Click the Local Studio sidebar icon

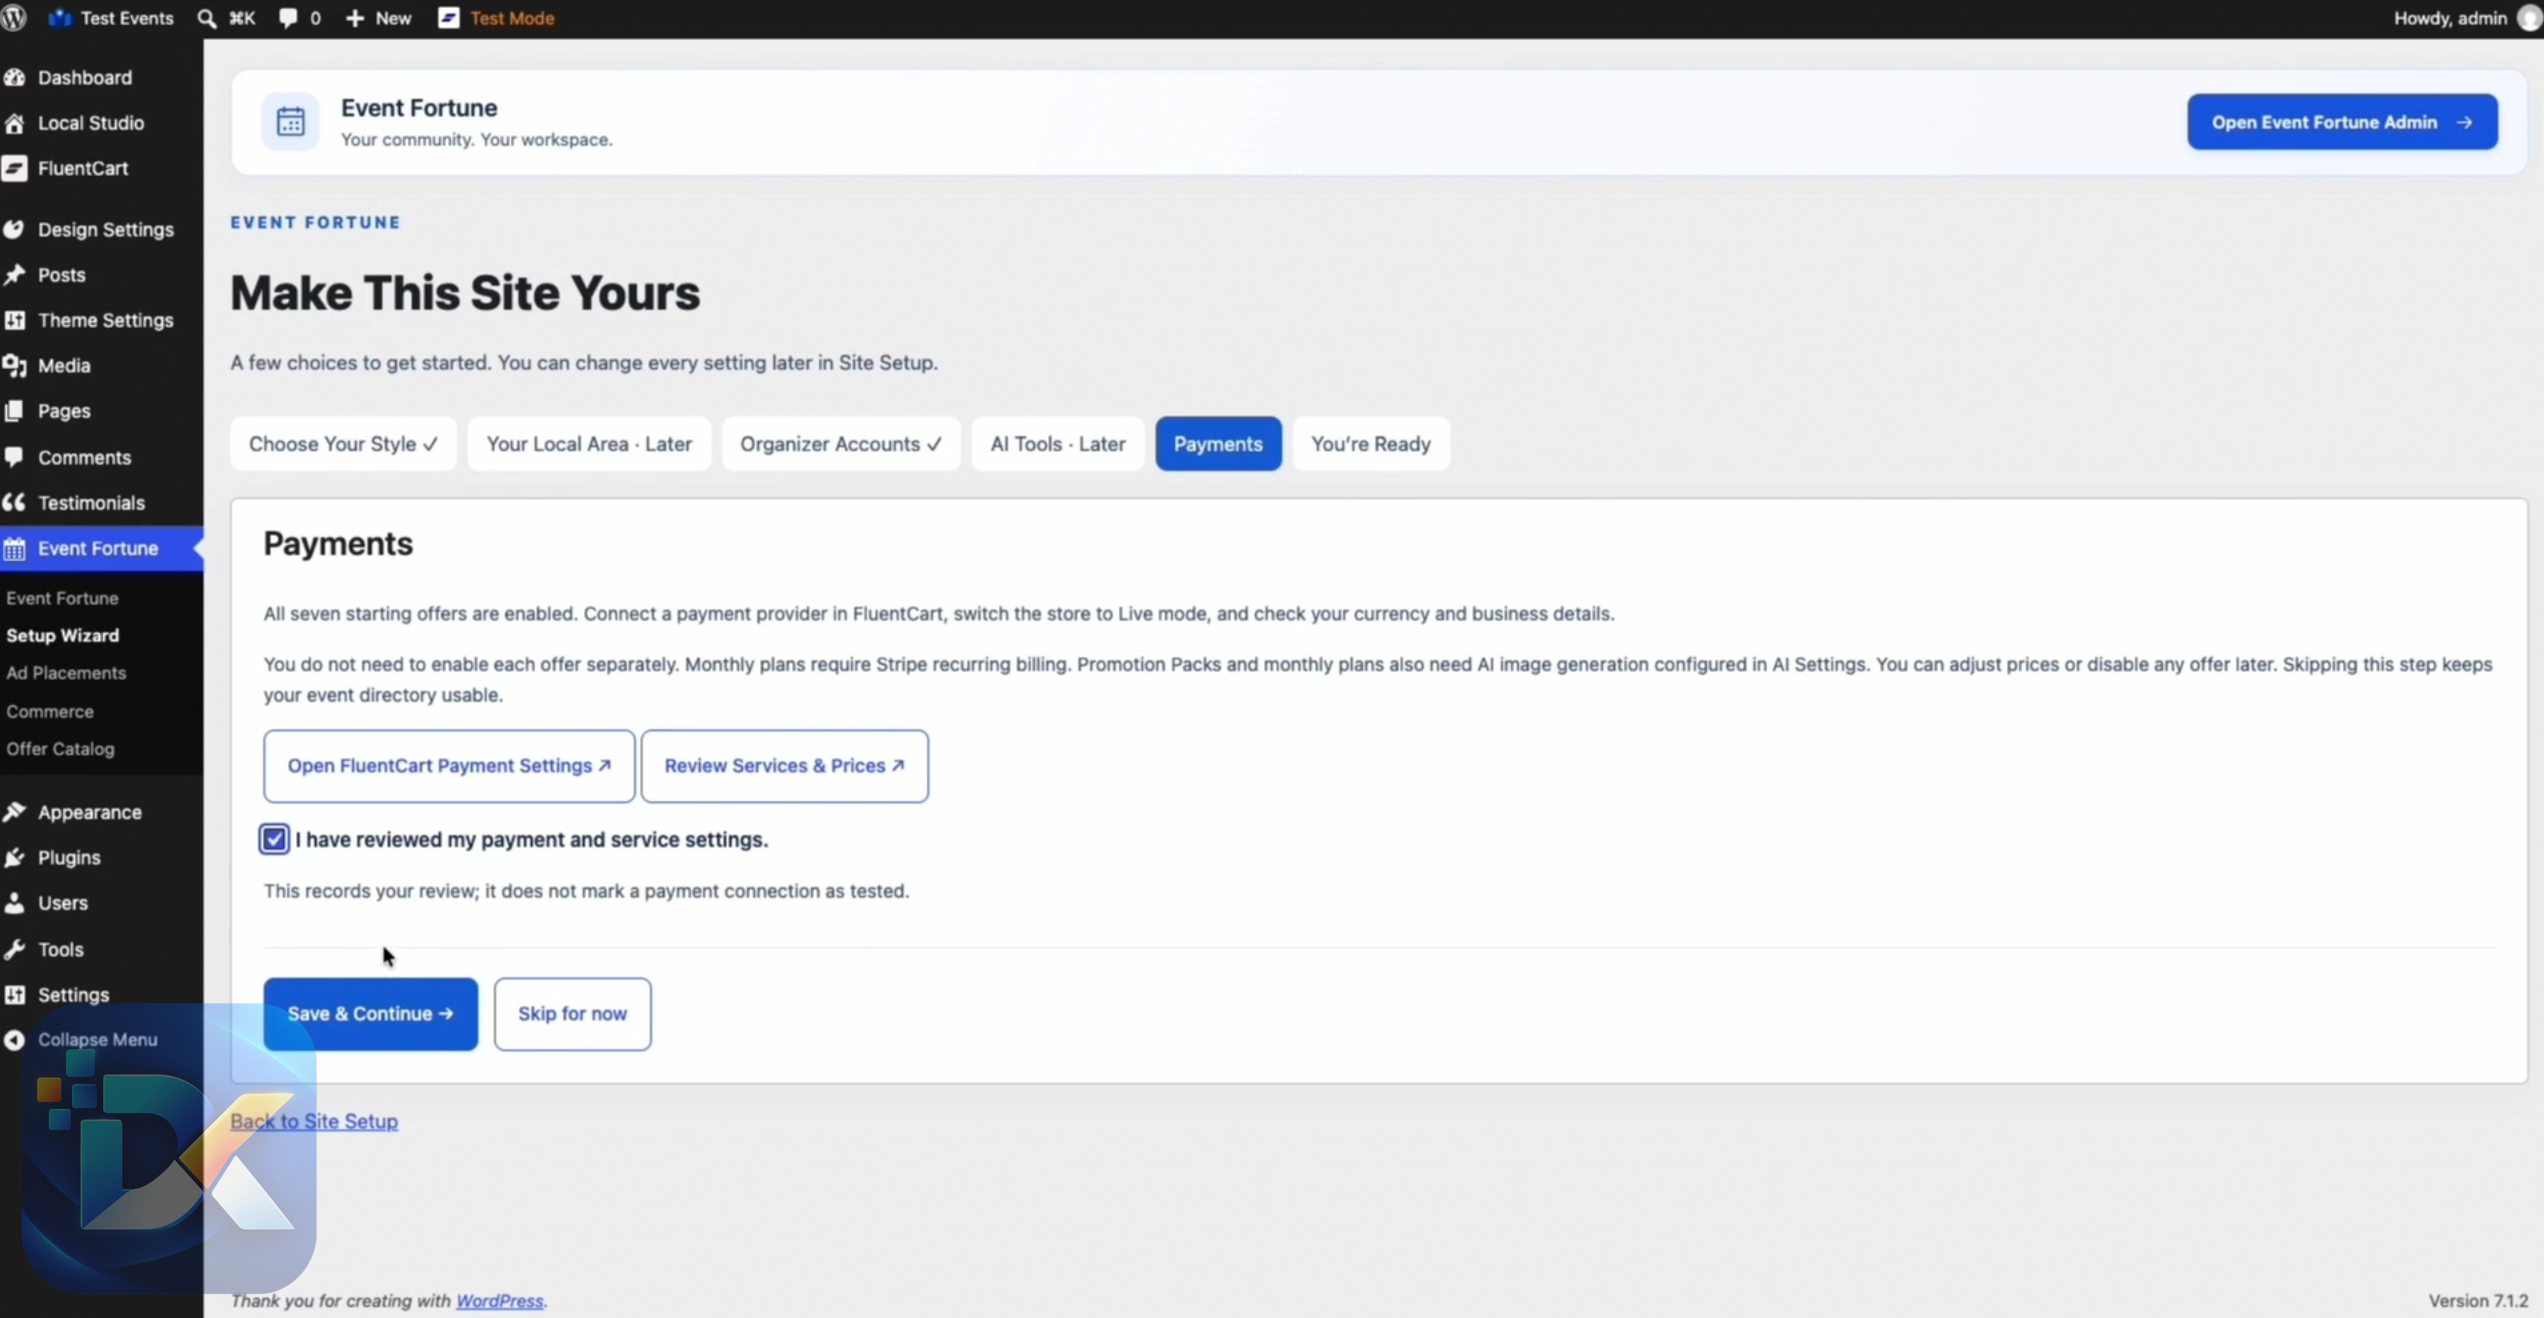pos(15,123)
